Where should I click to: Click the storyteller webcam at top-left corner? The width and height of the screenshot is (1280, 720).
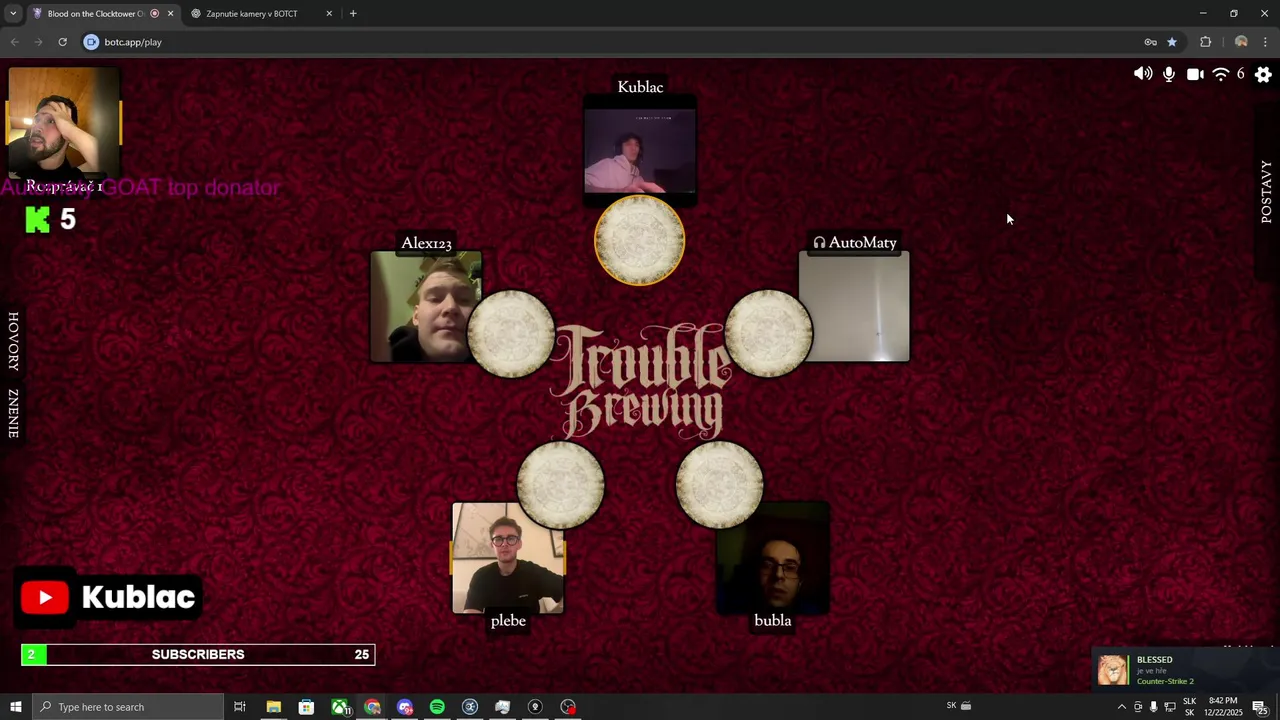(63, 122)
